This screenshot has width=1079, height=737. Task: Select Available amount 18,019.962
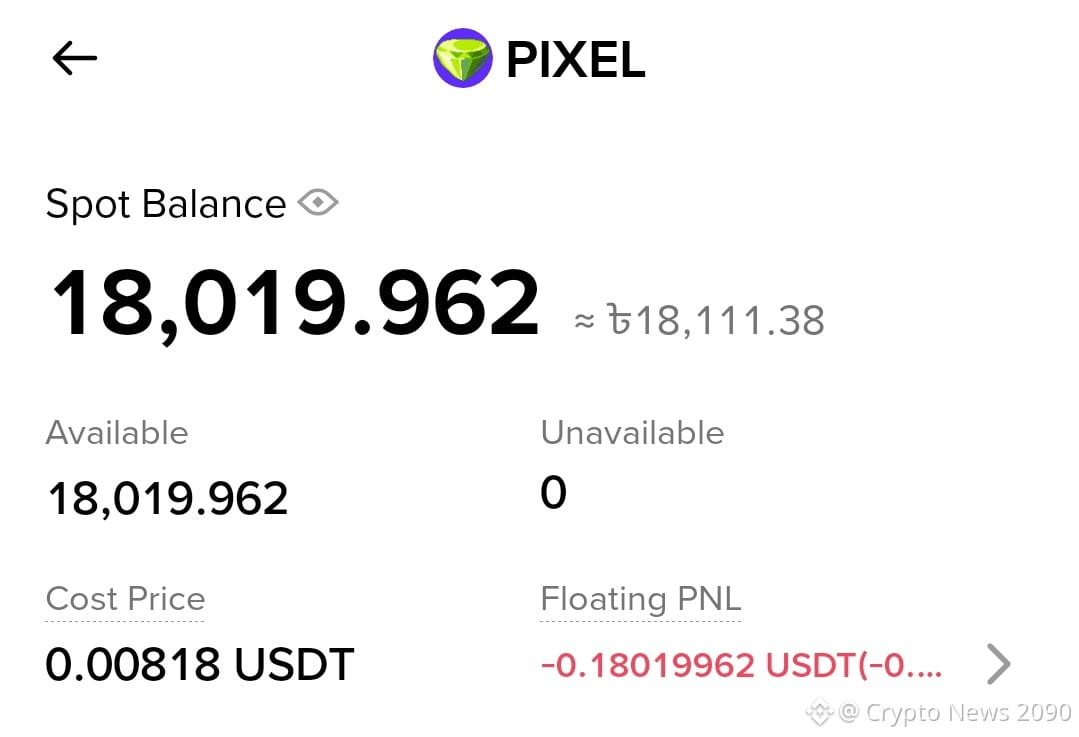[x=168, y=499]
